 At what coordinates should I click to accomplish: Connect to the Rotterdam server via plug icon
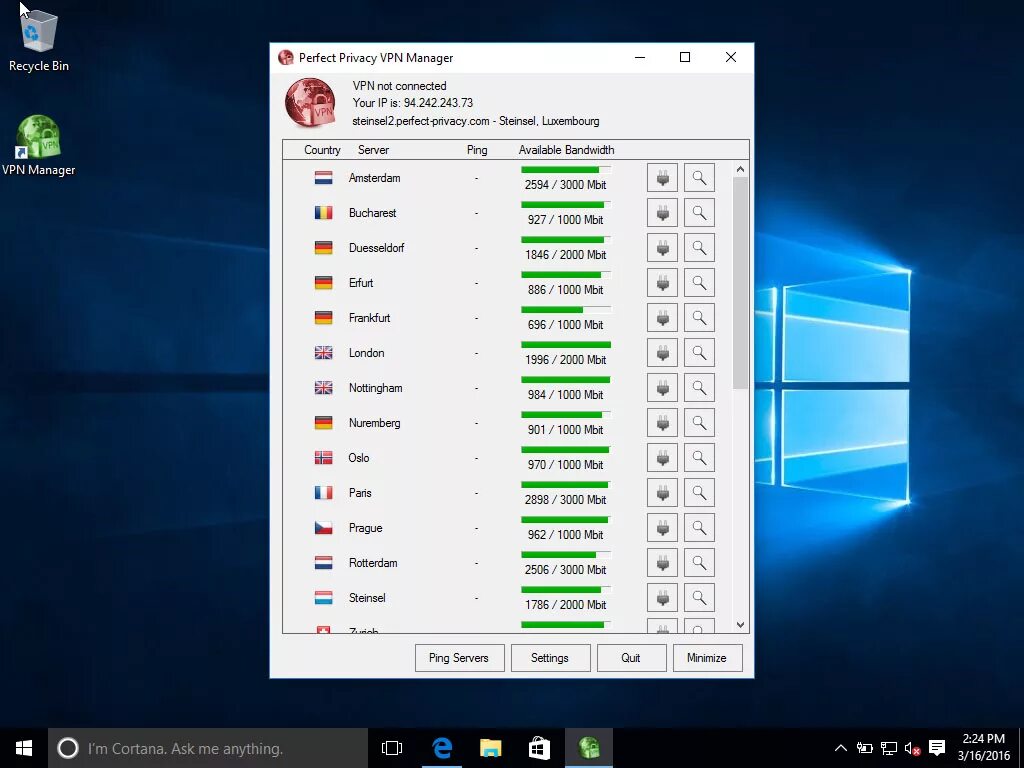(662, 563)
